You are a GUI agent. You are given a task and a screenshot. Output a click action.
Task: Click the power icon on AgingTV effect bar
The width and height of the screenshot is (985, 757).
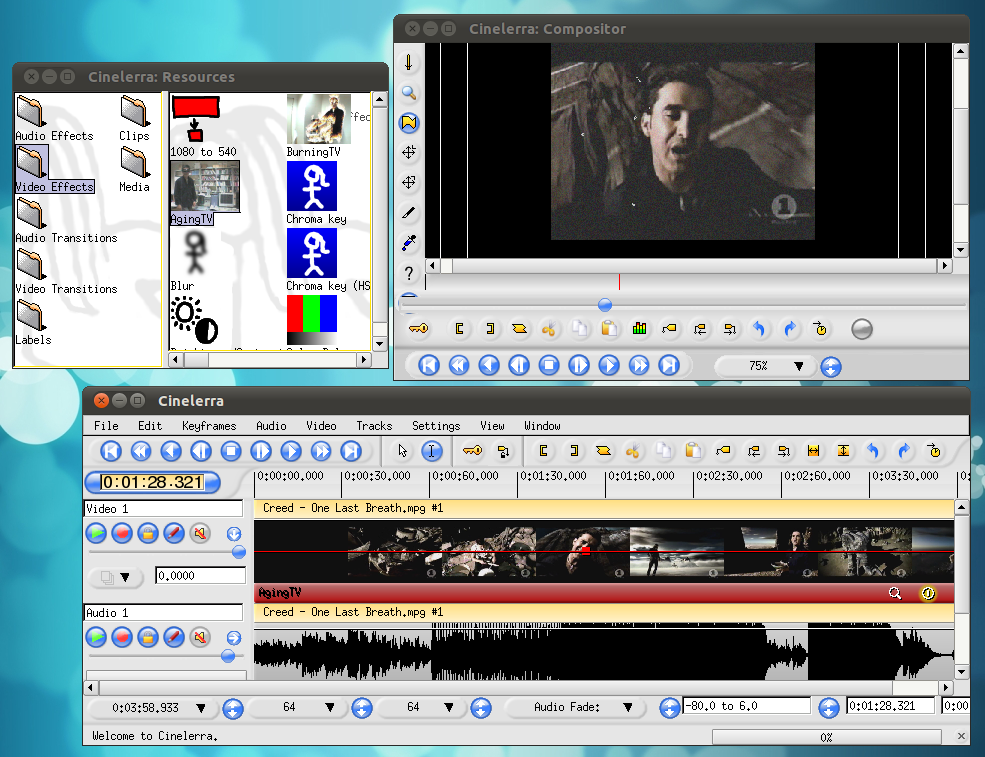point(928,593)
